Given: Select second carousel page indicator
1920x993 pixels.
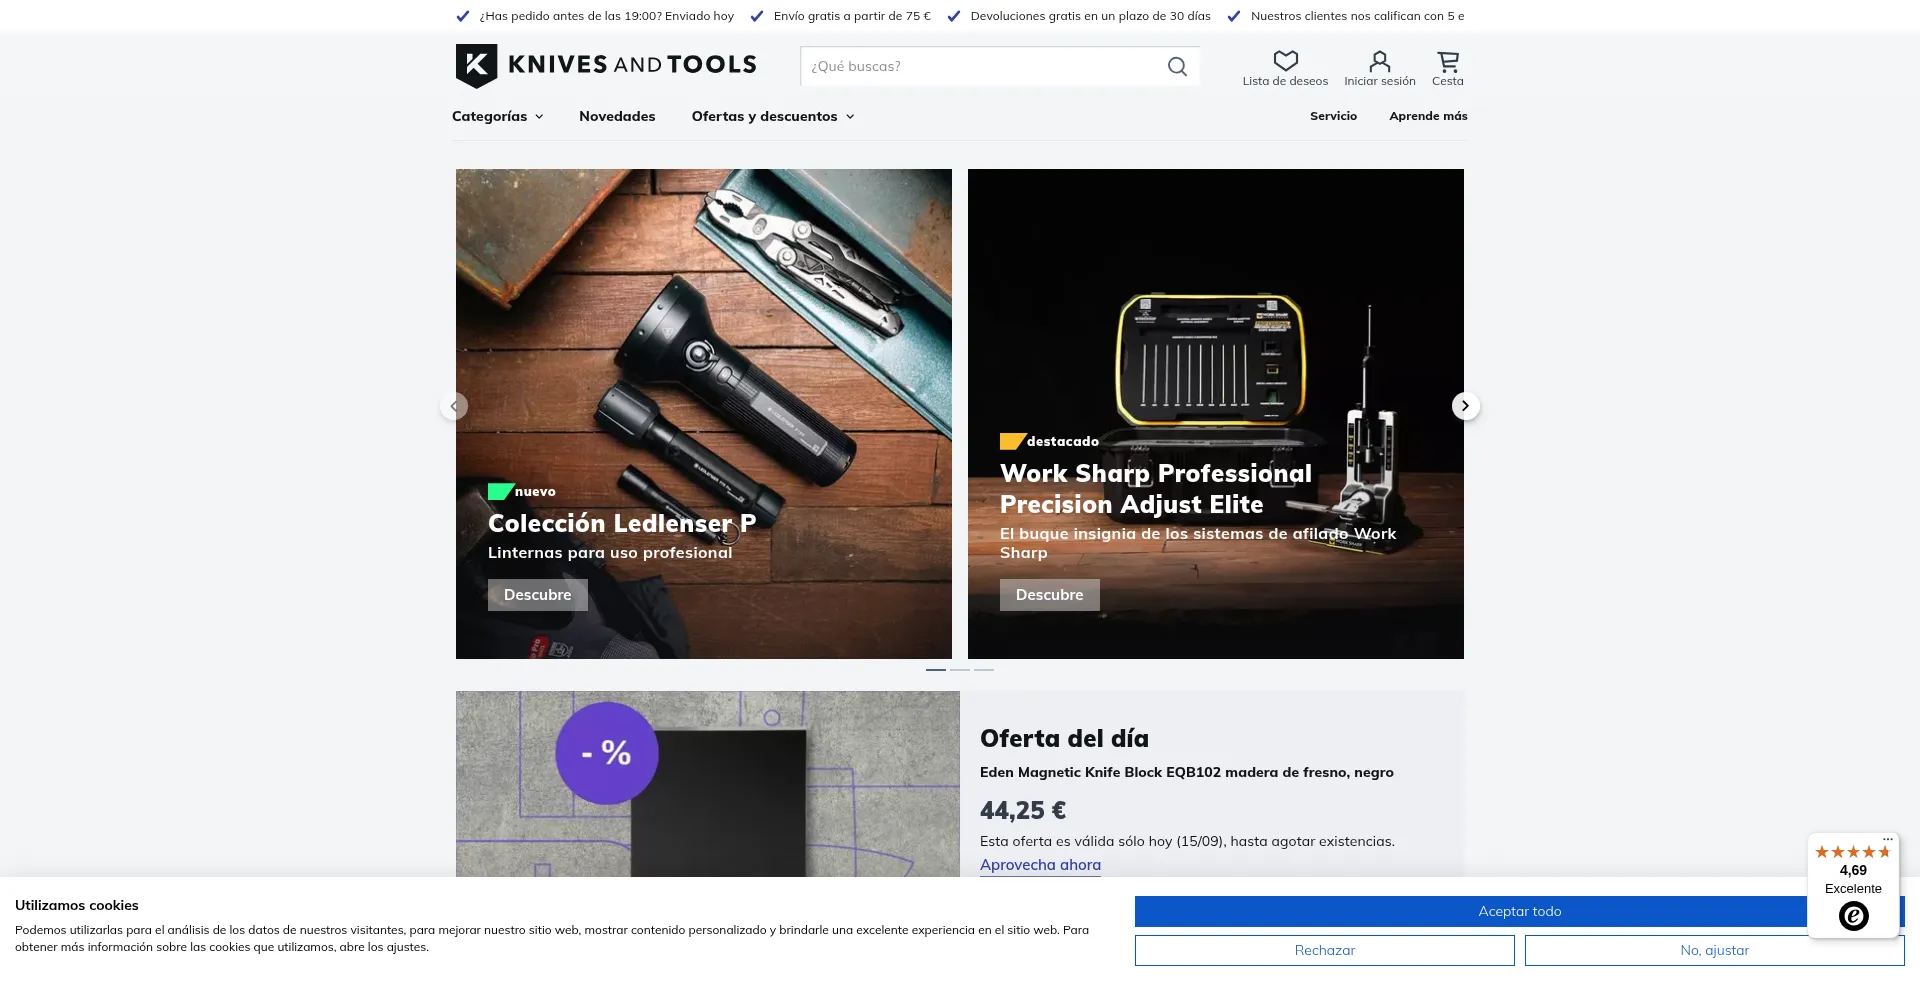Looking at the screenshot, I should click(960, 669).
